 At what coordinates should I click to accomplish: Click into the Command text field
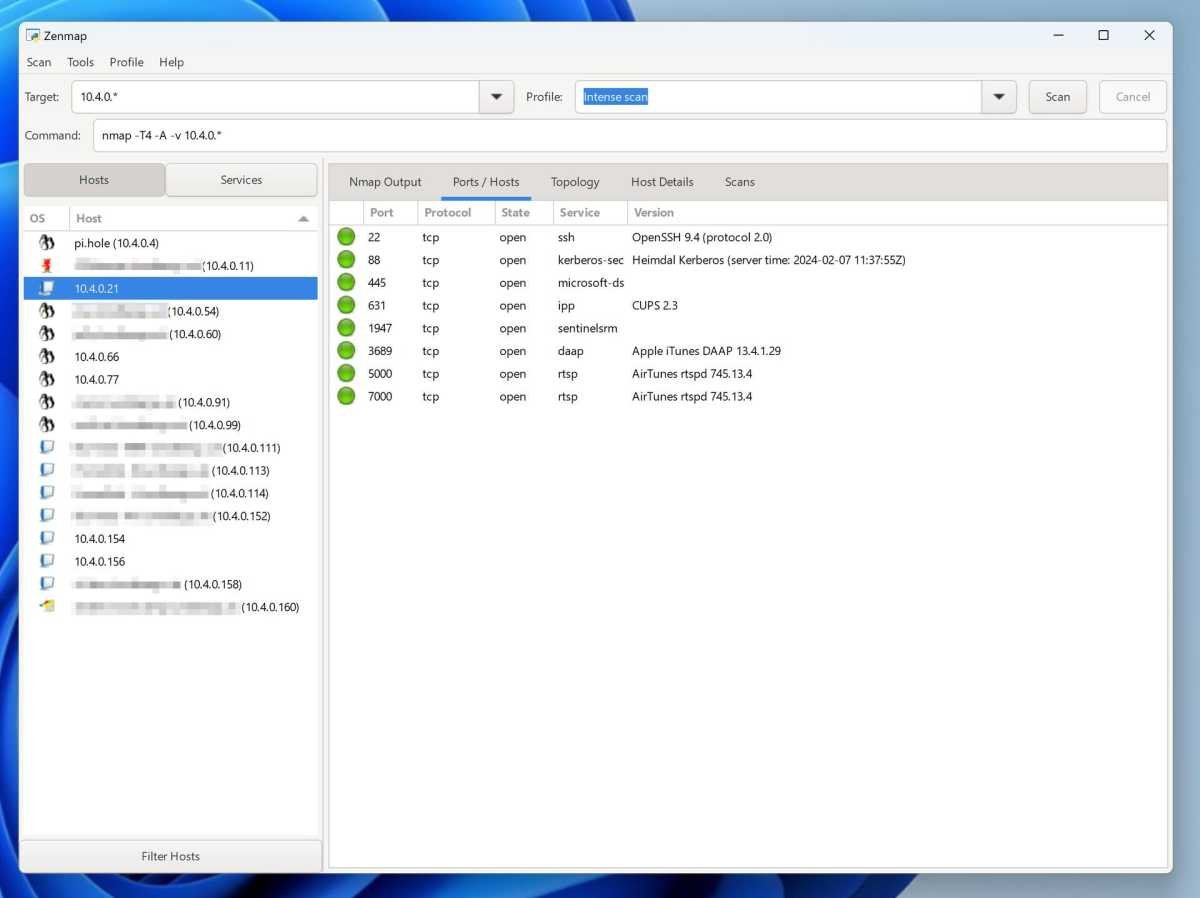(x=630, y=135)
